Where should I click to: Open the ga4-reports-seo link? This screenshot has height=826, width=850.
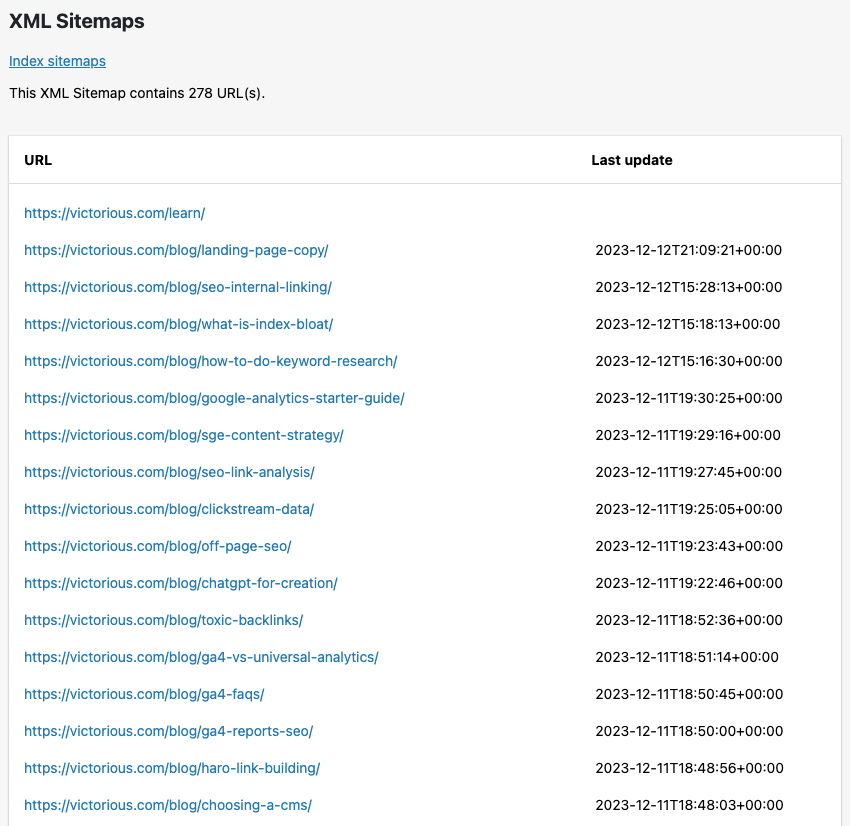click(168, 731)
